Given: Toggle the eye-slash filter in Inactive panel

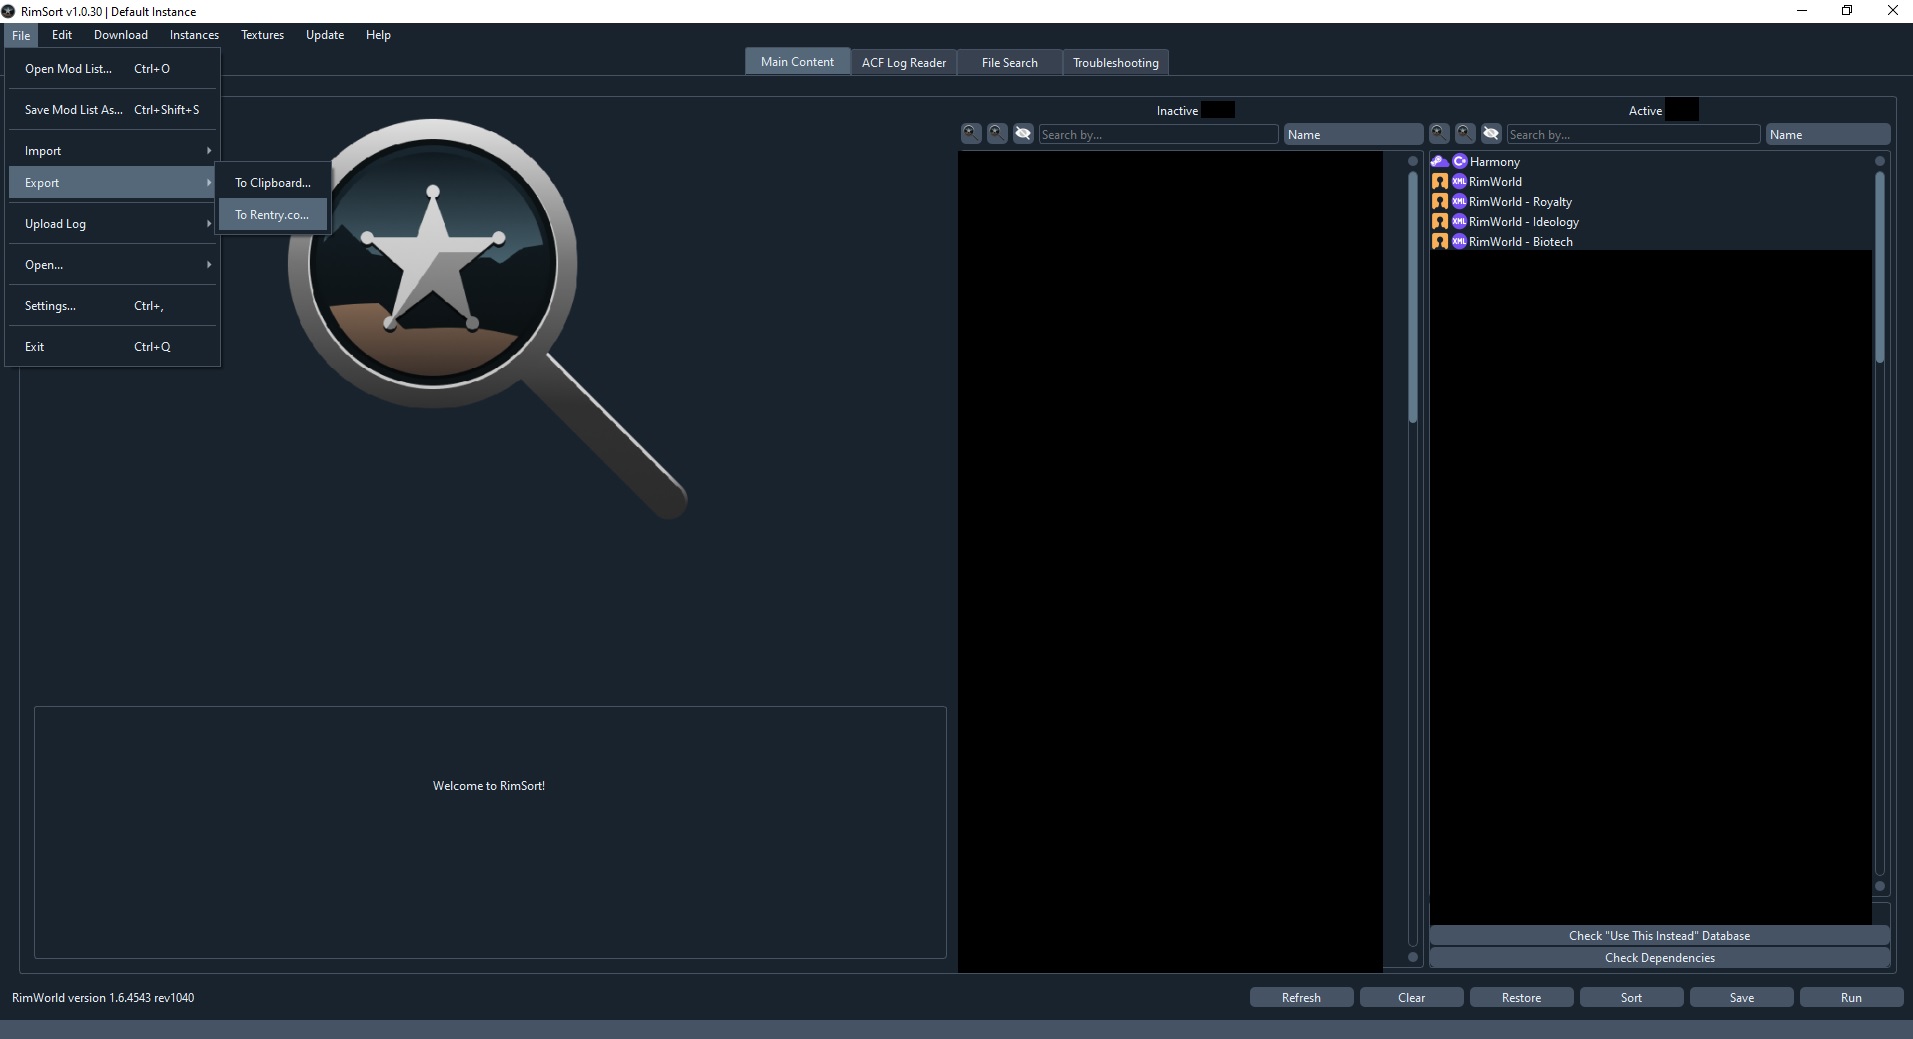Looking at the screenshot, I should tap(1023, 134).
